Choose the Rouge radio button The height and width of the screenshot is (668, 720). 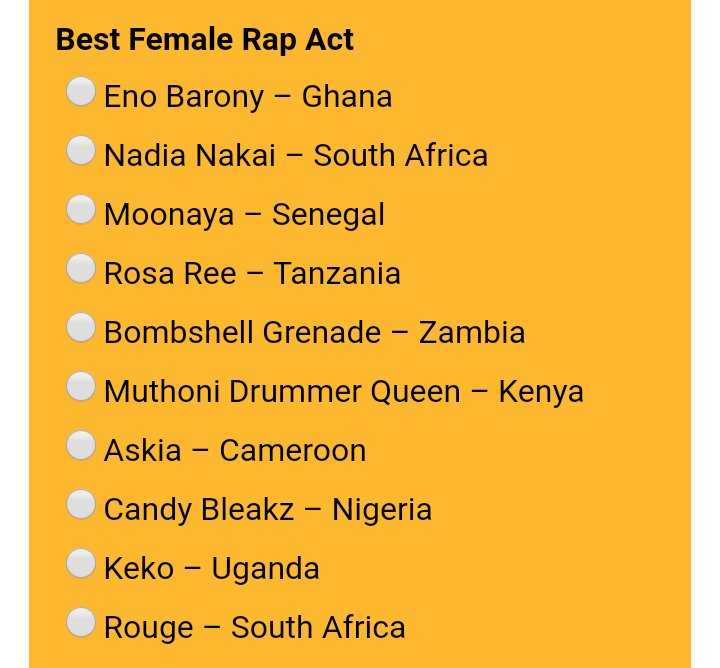pos(81,623)
